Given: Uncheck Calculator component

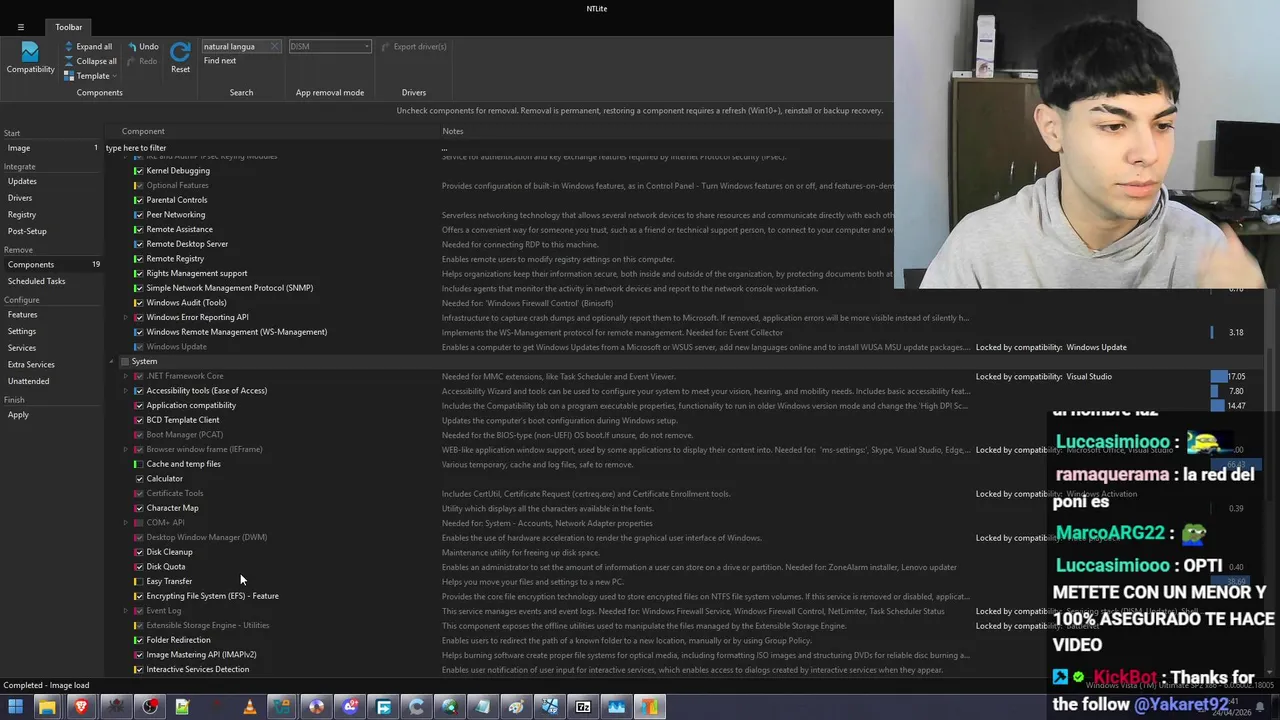Looking at the screenshot, I should click(139, 479).
